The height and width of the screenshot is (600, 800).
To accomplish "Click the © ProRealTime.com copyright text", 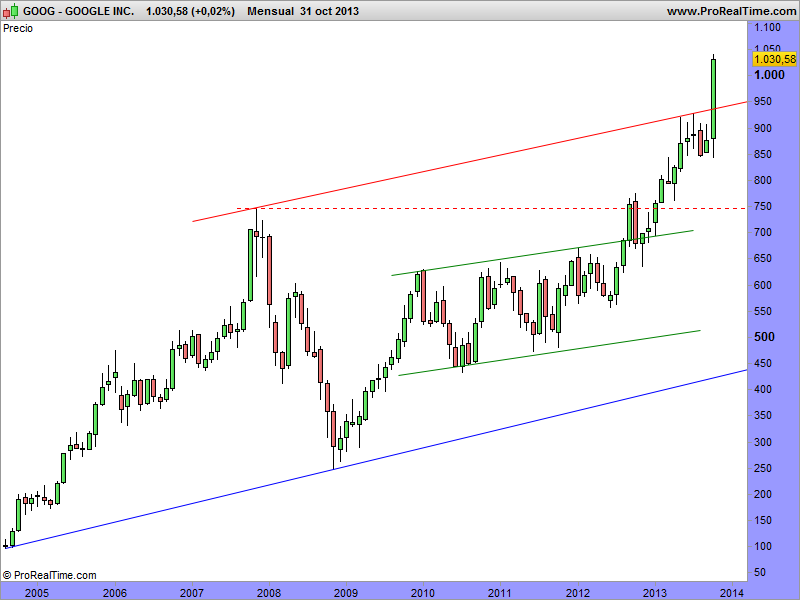I will (x=49, y=576).
